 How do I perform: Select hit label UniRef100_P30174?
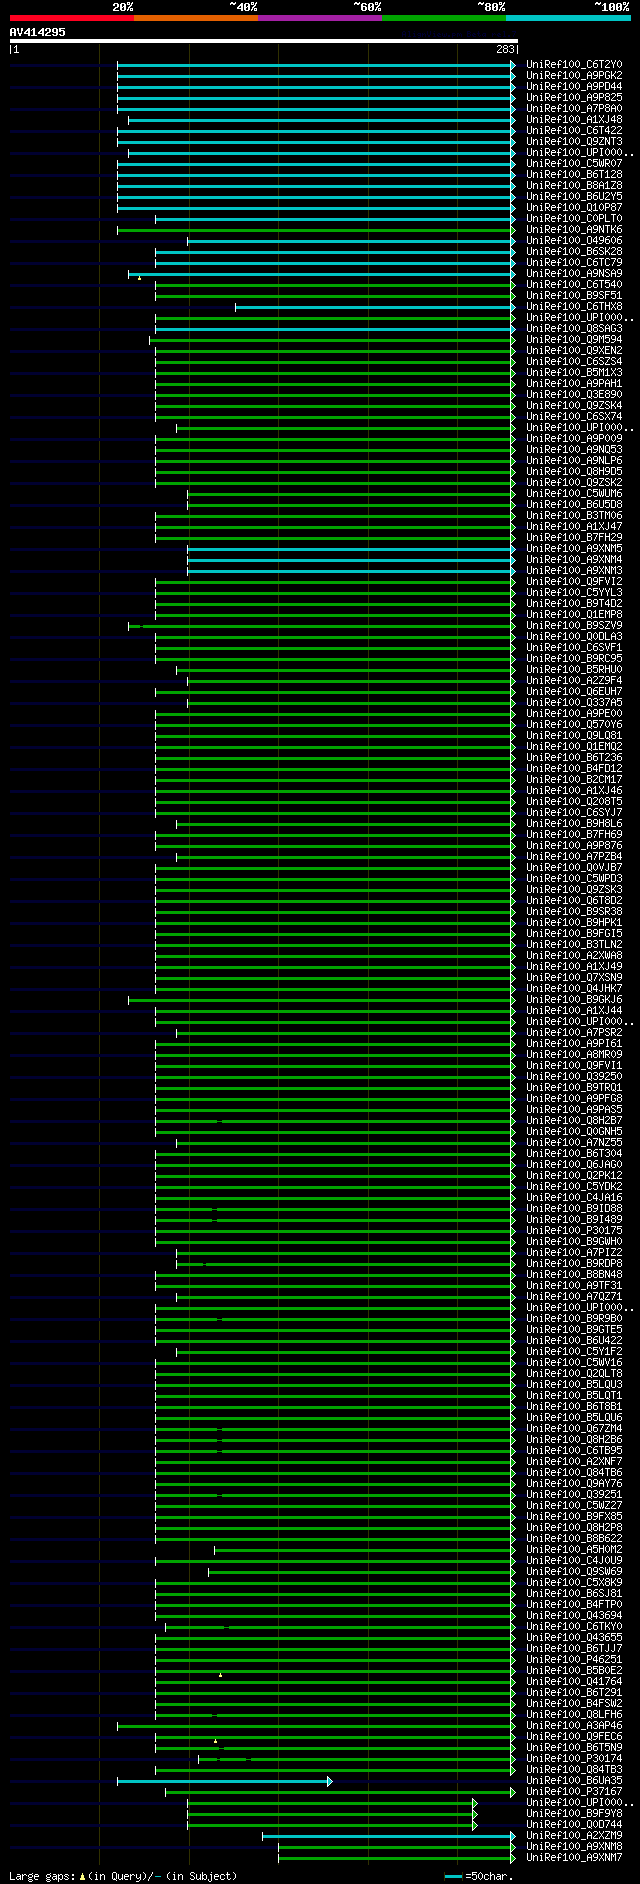(x=574, y=1759)
